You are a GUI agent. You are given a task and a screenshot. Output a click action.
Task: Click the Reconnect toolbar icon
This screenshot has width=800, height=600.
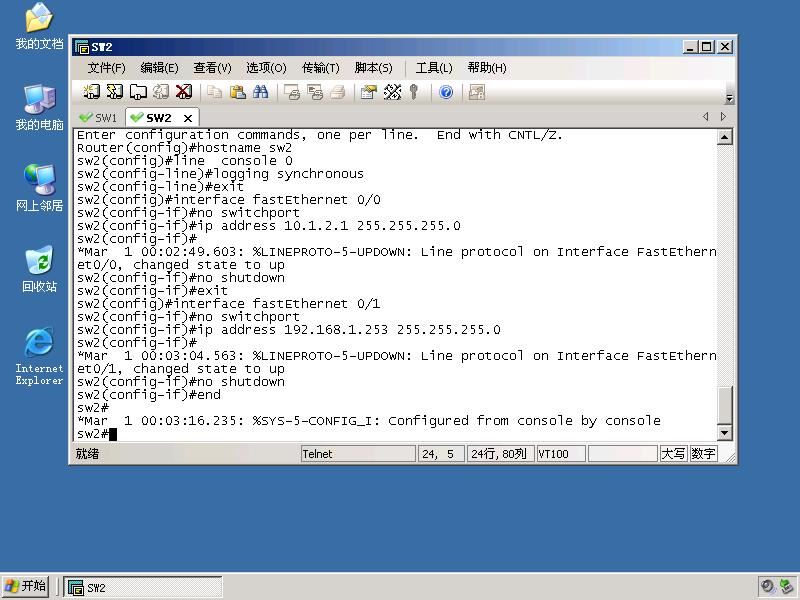(161, 92)
